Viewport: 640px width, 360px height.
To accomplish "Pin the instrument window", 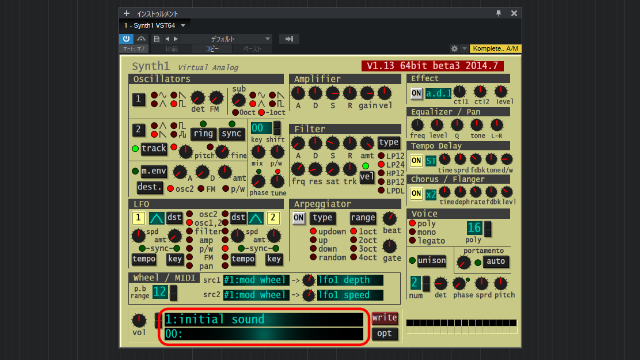I will coord(498,13).
